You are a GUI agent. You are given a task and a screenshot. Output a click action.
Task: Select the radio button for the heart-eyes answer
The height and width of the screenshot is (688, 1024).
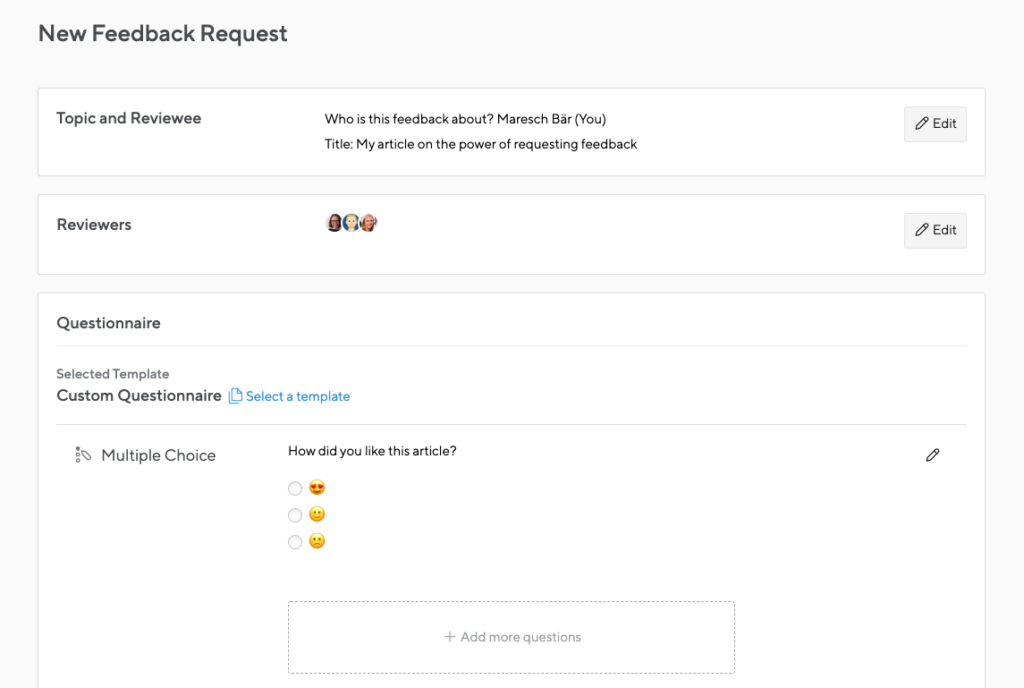295,488
